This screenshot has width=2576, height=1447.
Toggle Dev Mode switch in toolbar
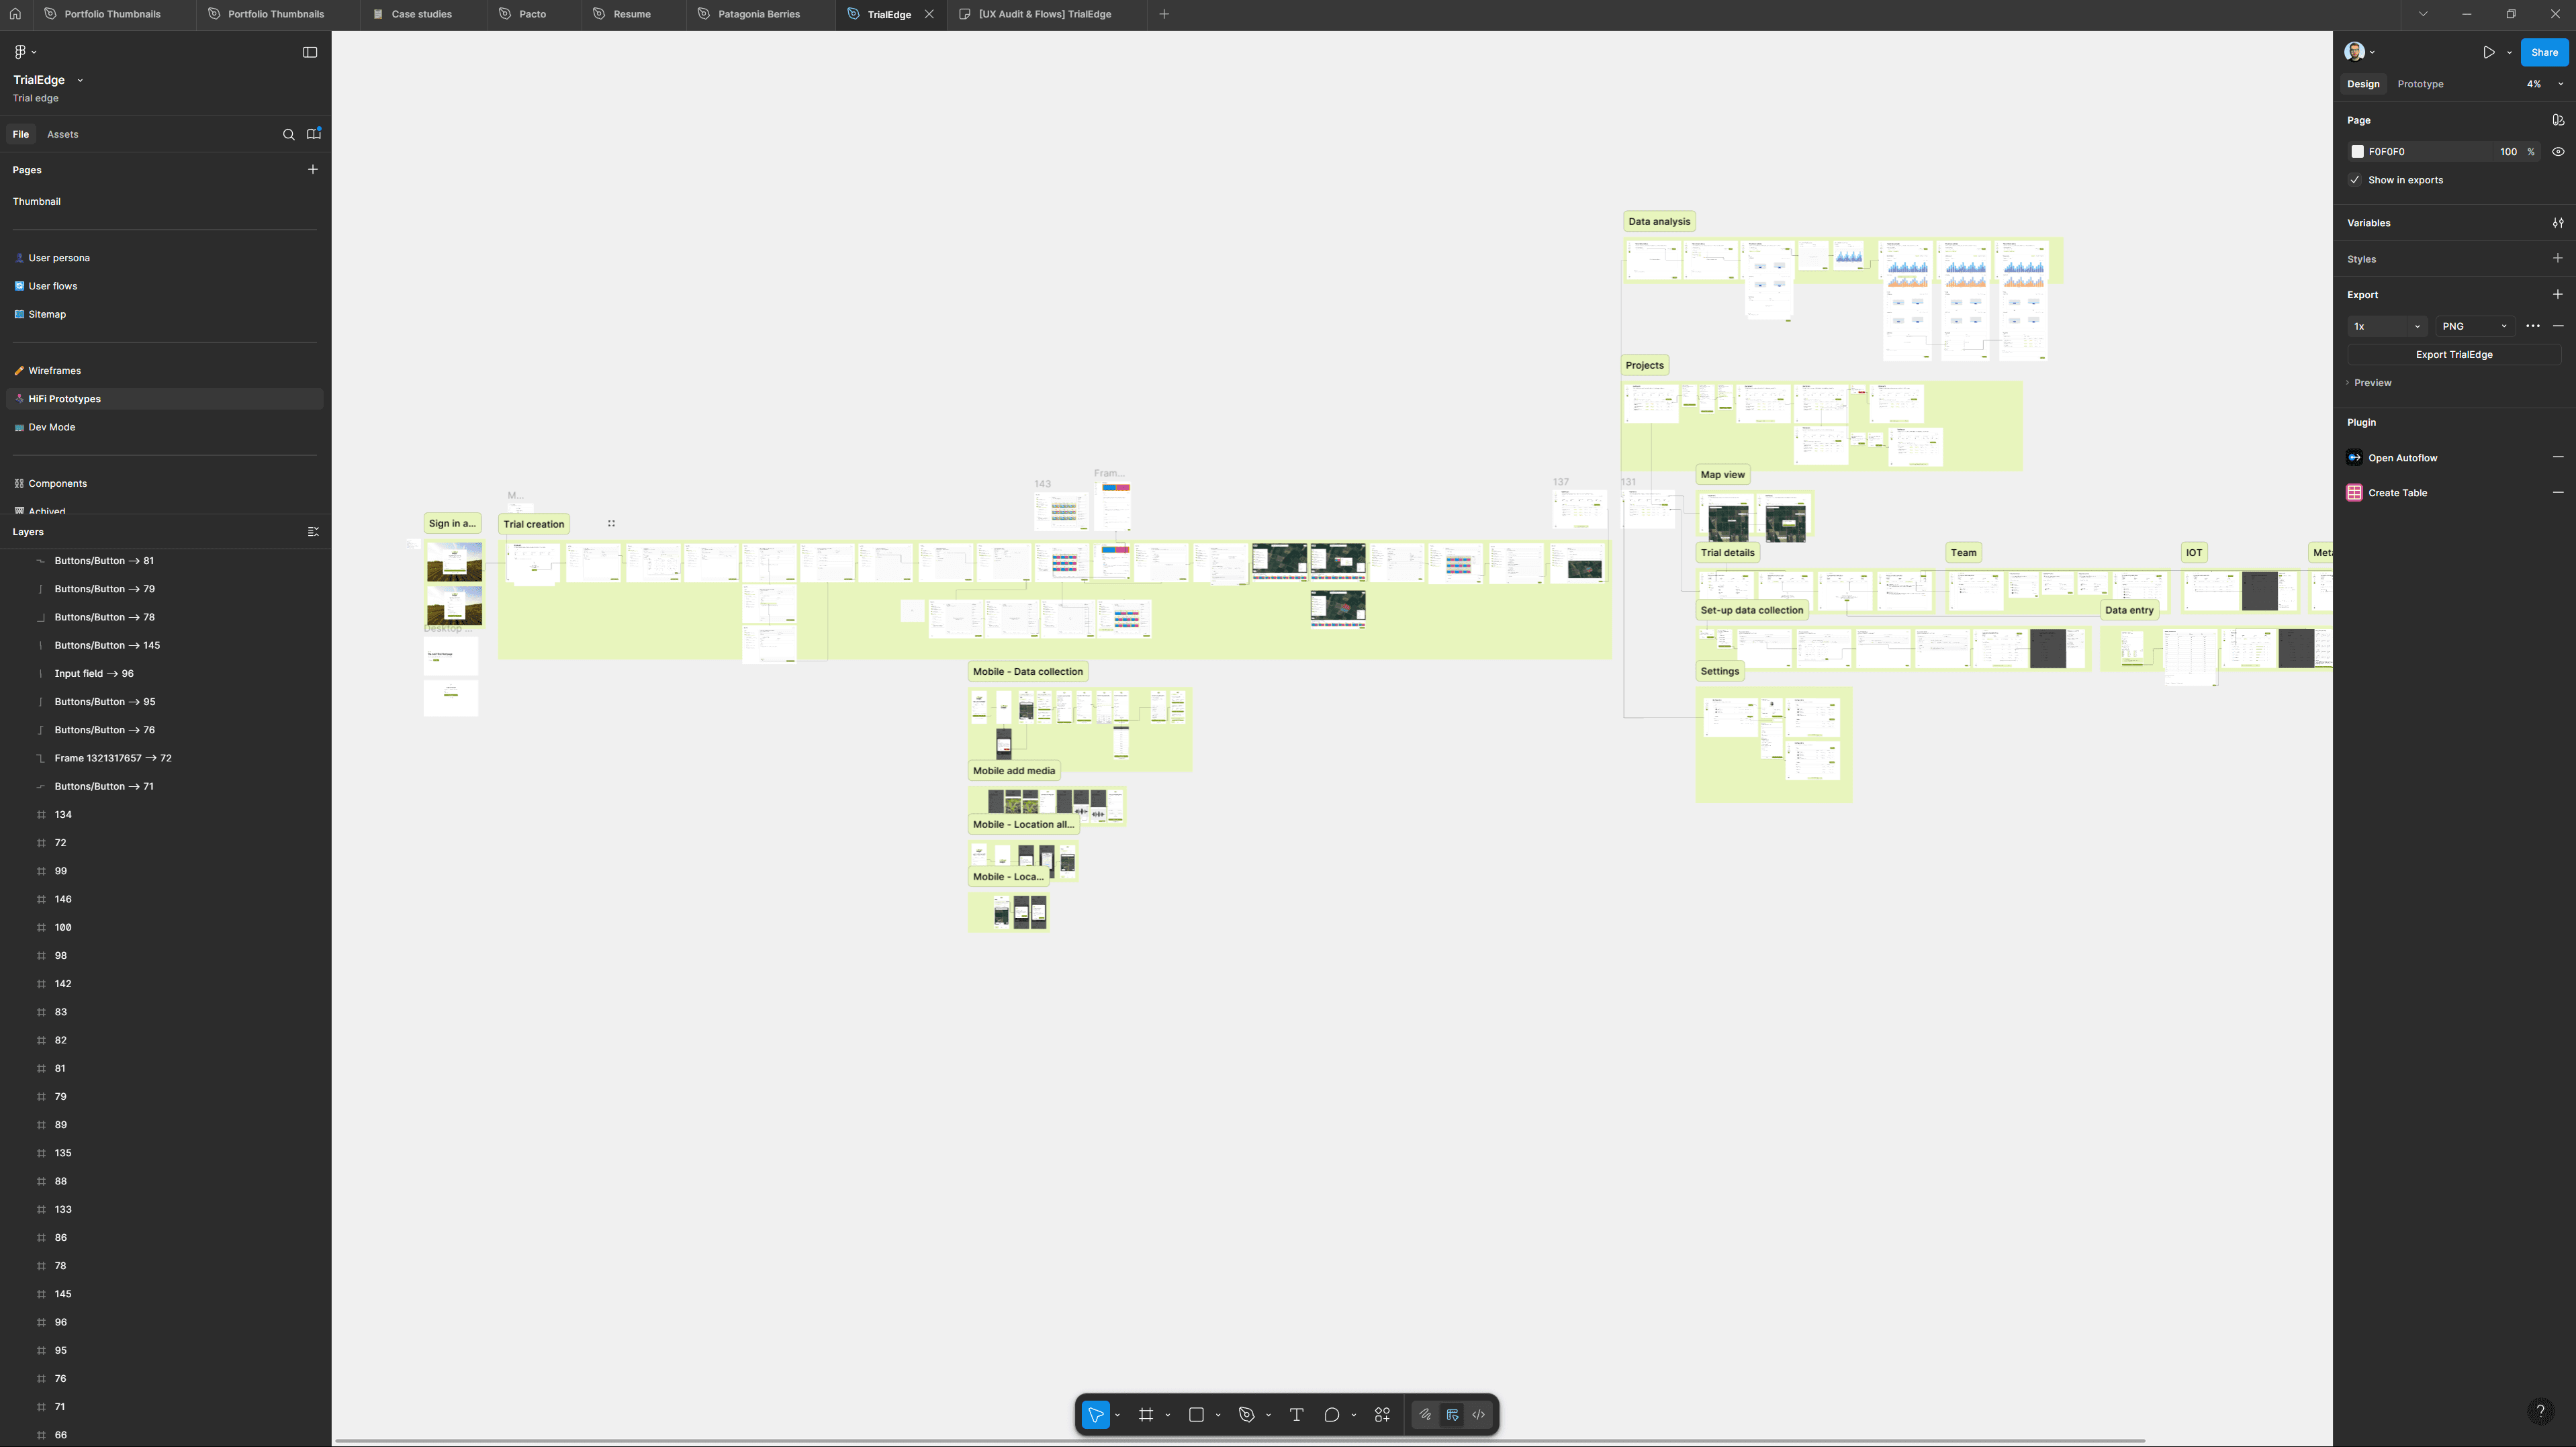[x=1478, y=1415]
